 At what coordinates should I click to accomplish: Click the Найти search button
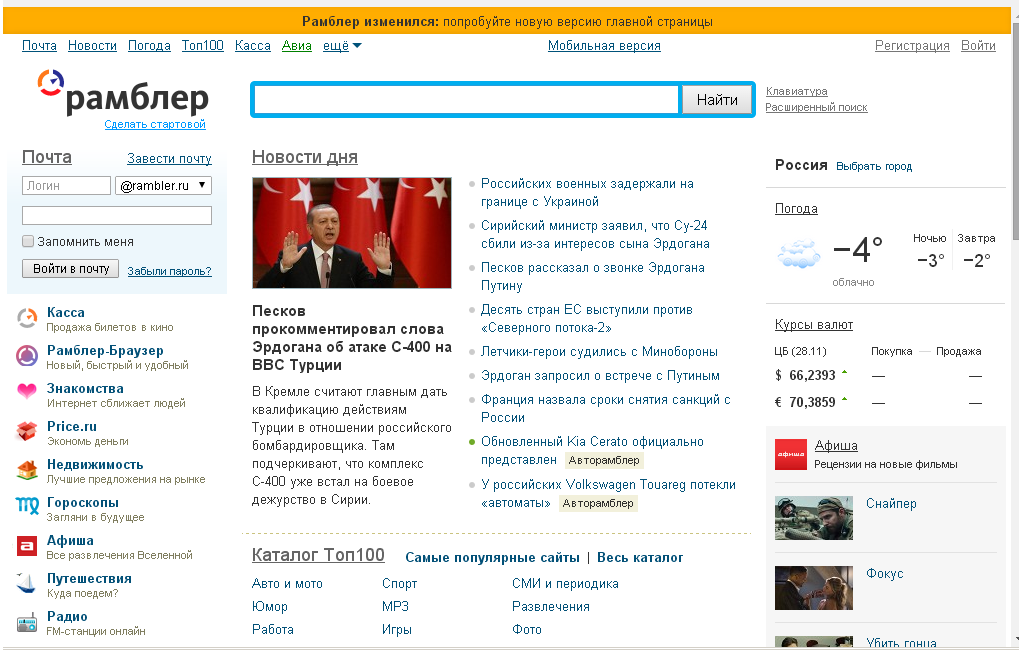[717, 100]
